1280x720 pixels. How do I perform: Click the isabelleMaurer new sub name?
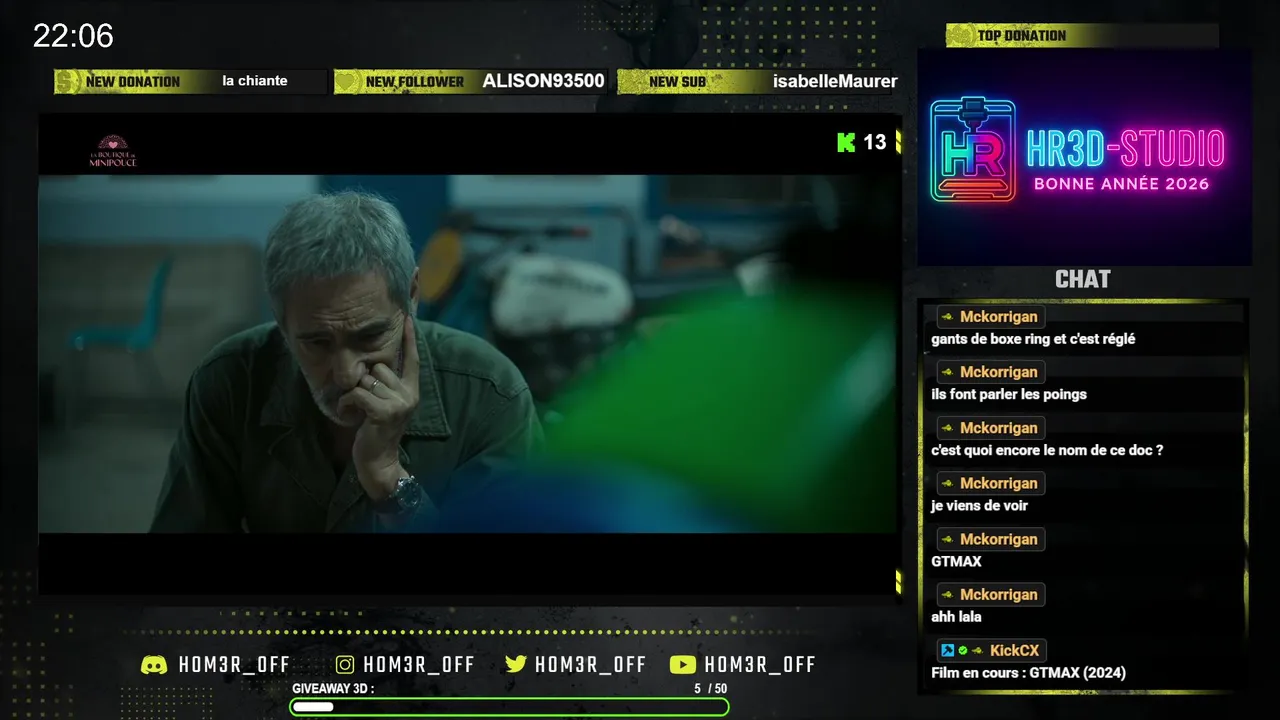(835, 82)
